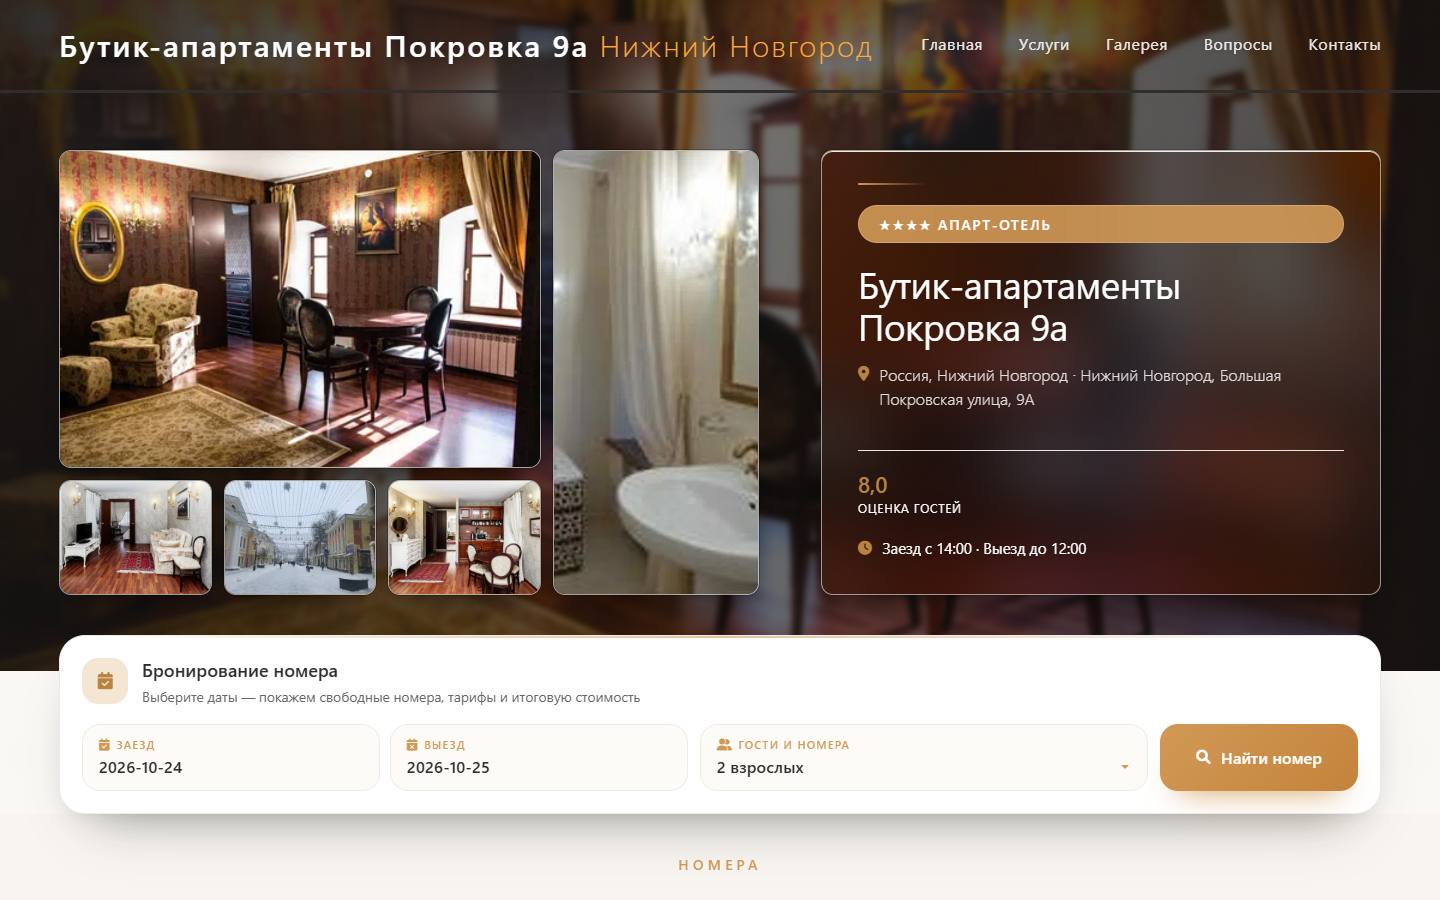Open the Главная menu item
Screen dimensions: 1440x900
point(951,44)
